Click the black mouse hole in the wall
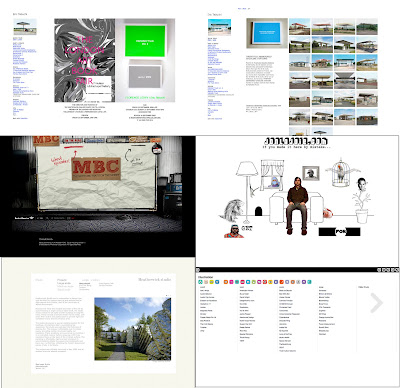 coord(258,211)
